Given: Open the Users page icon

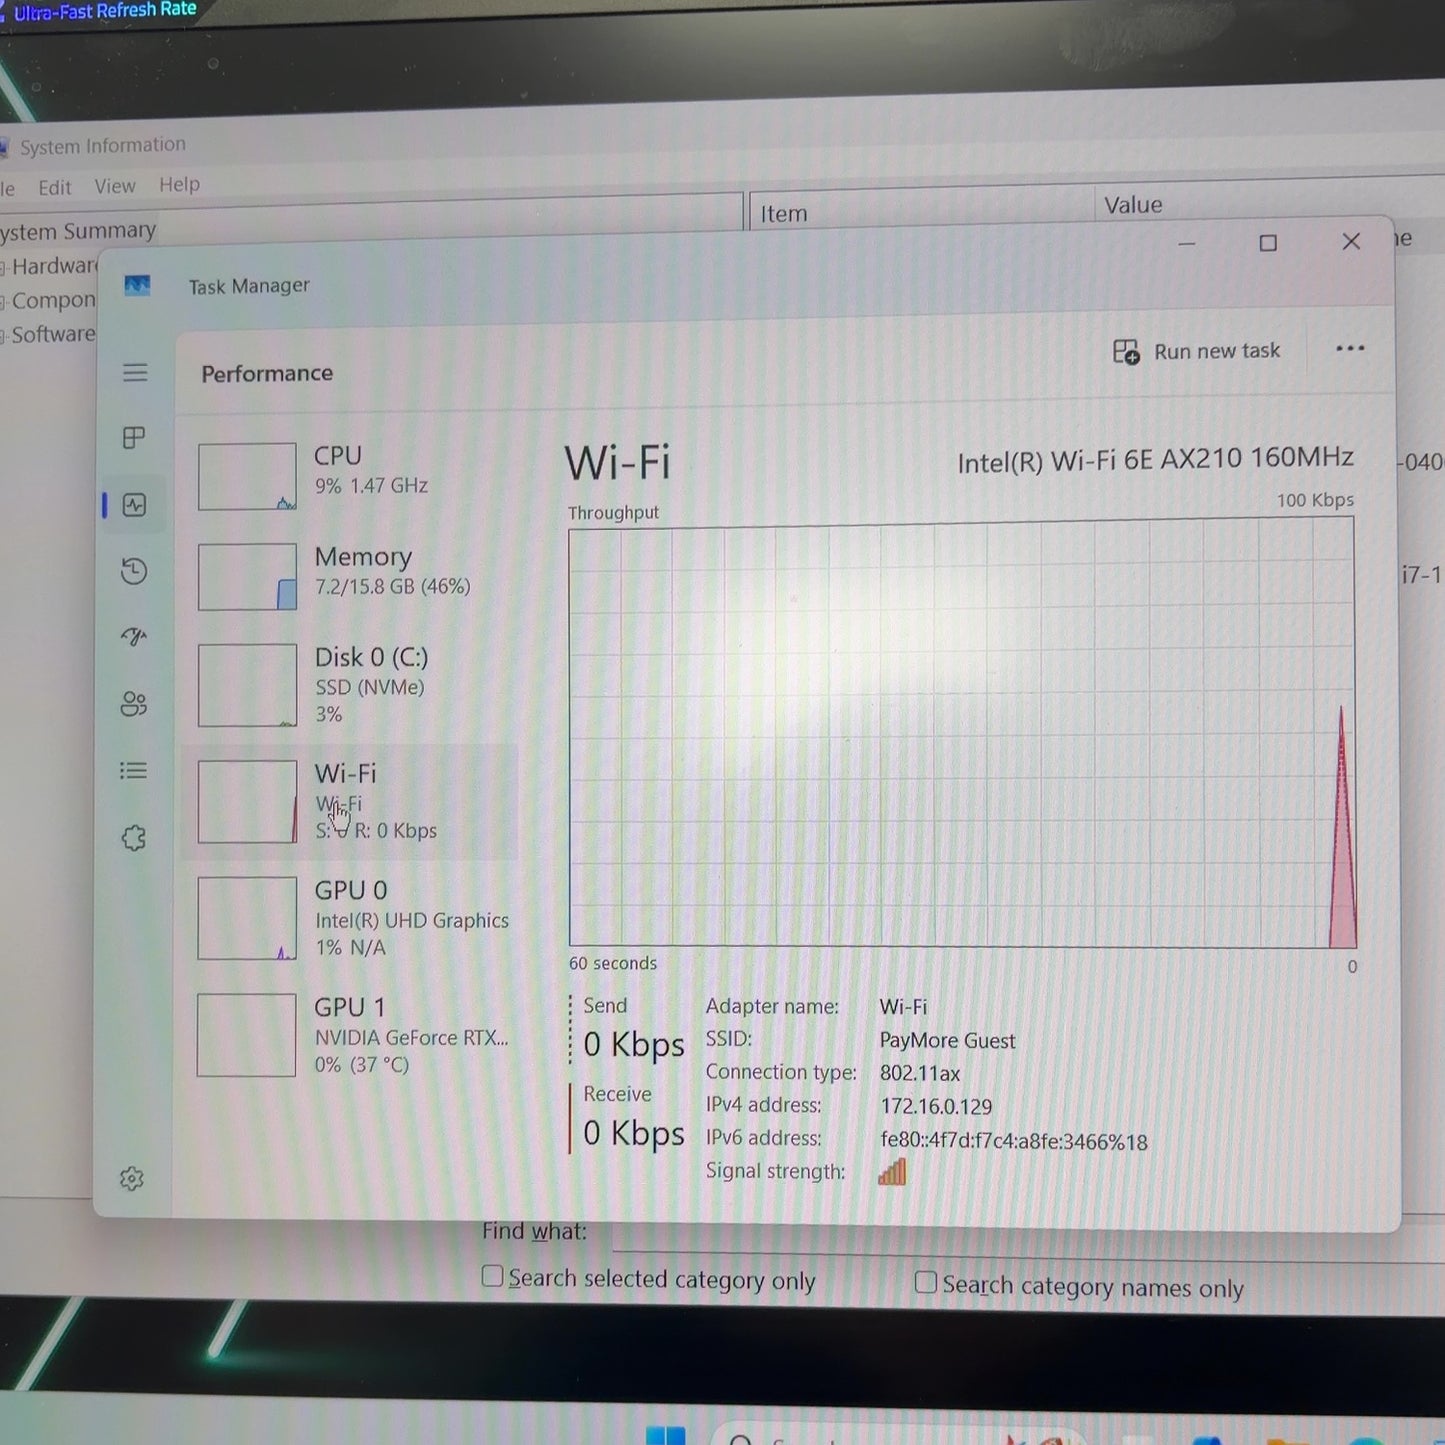Looking at the screenshot, I should point(134,704).
